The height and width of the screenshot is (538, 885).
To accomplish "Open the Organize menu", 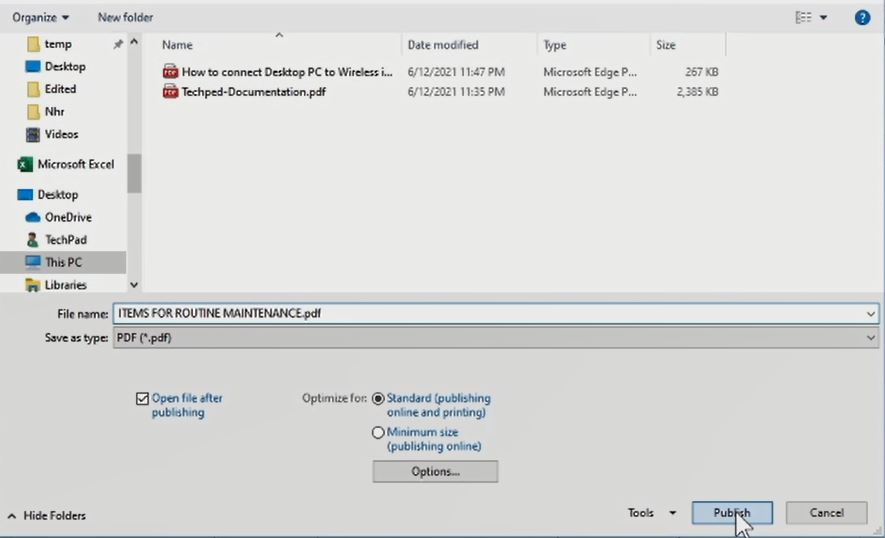I will pyautogui.click(x=40, y=17).
